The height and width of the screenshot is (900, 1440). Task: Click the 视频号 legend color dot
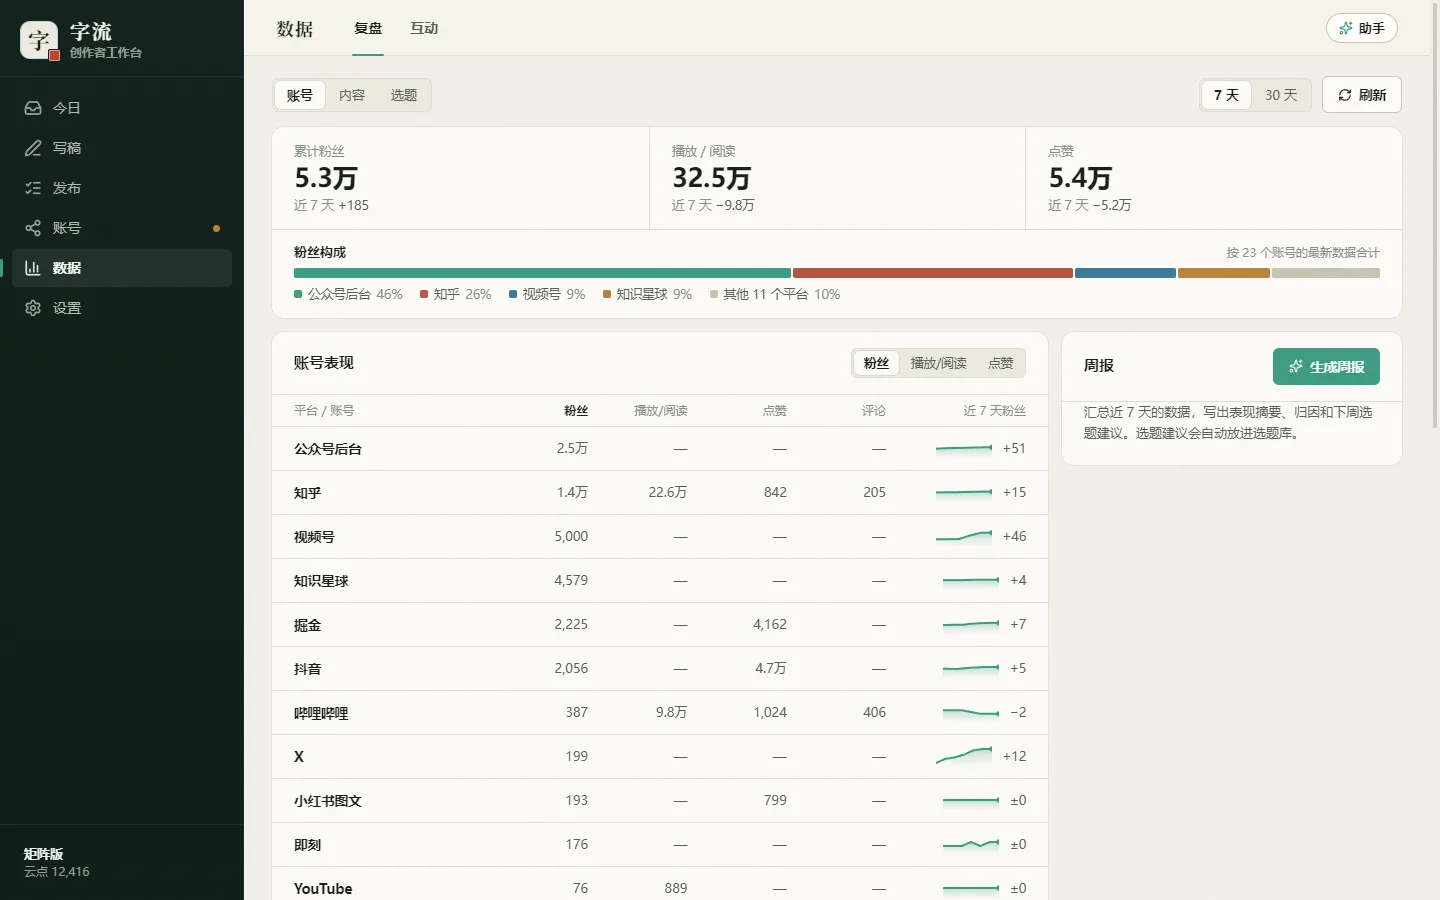[513, 294]
